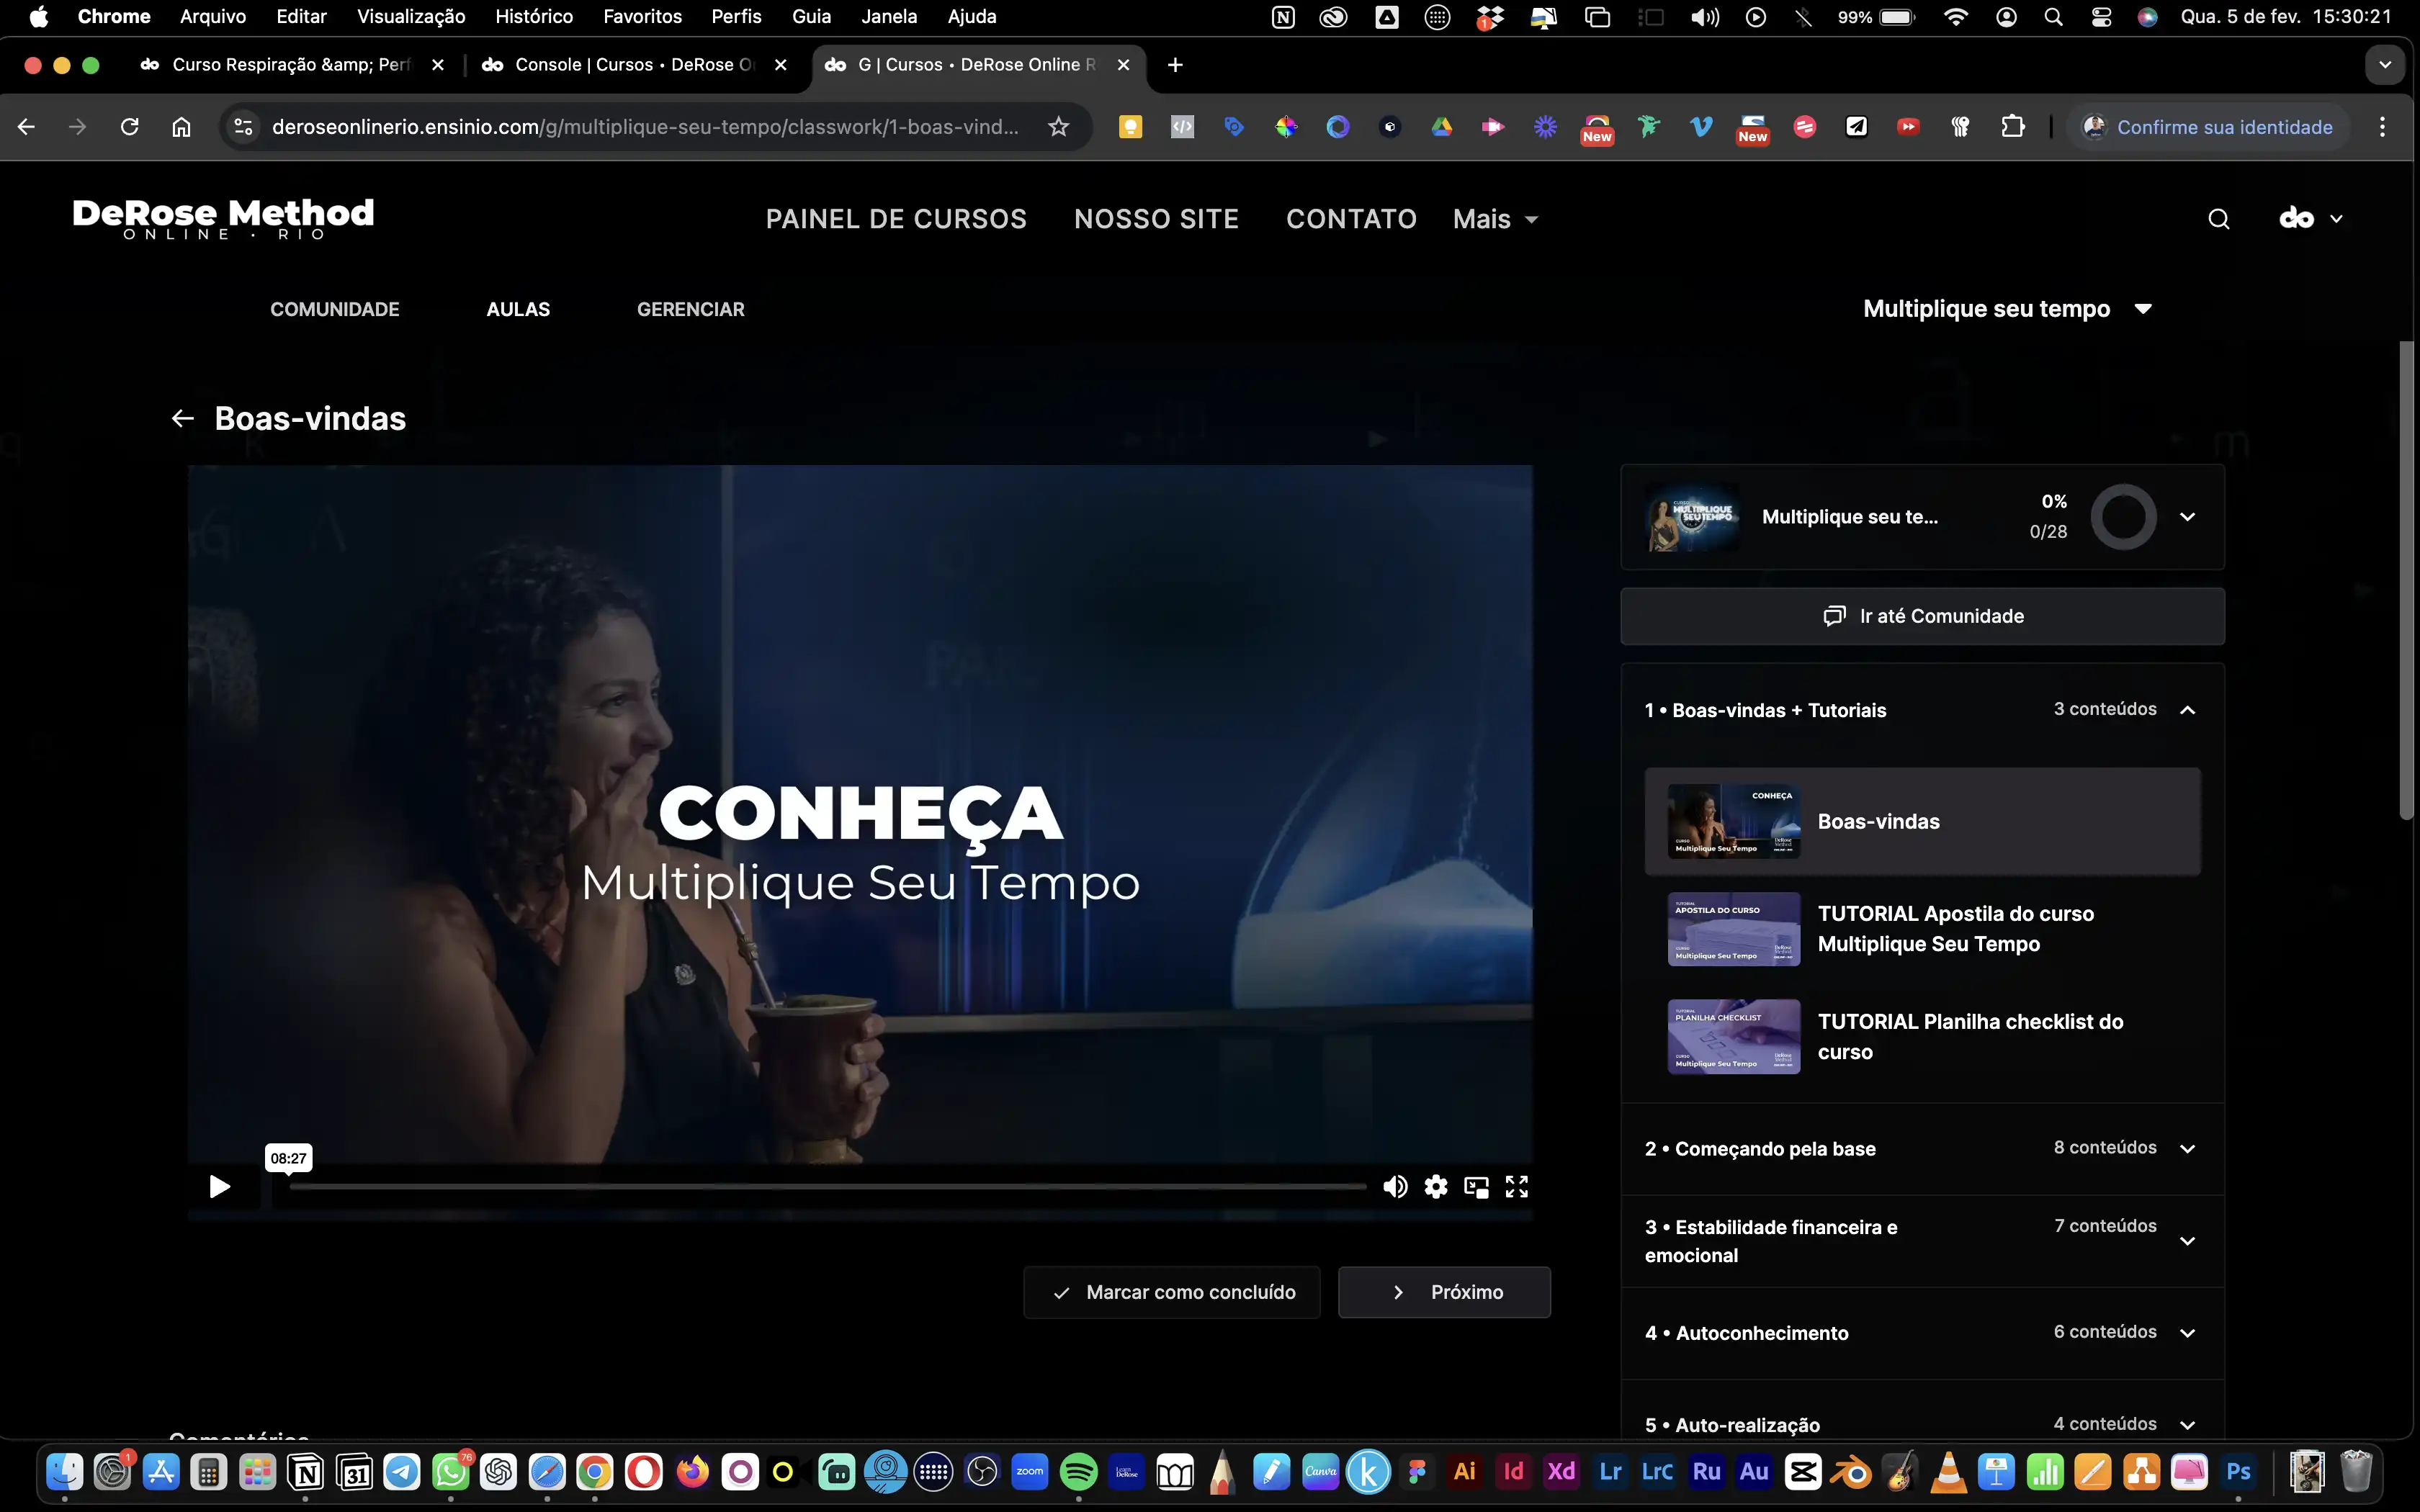
Task: Bookmark page with star icon
Action: click(x=1058, y=127)
